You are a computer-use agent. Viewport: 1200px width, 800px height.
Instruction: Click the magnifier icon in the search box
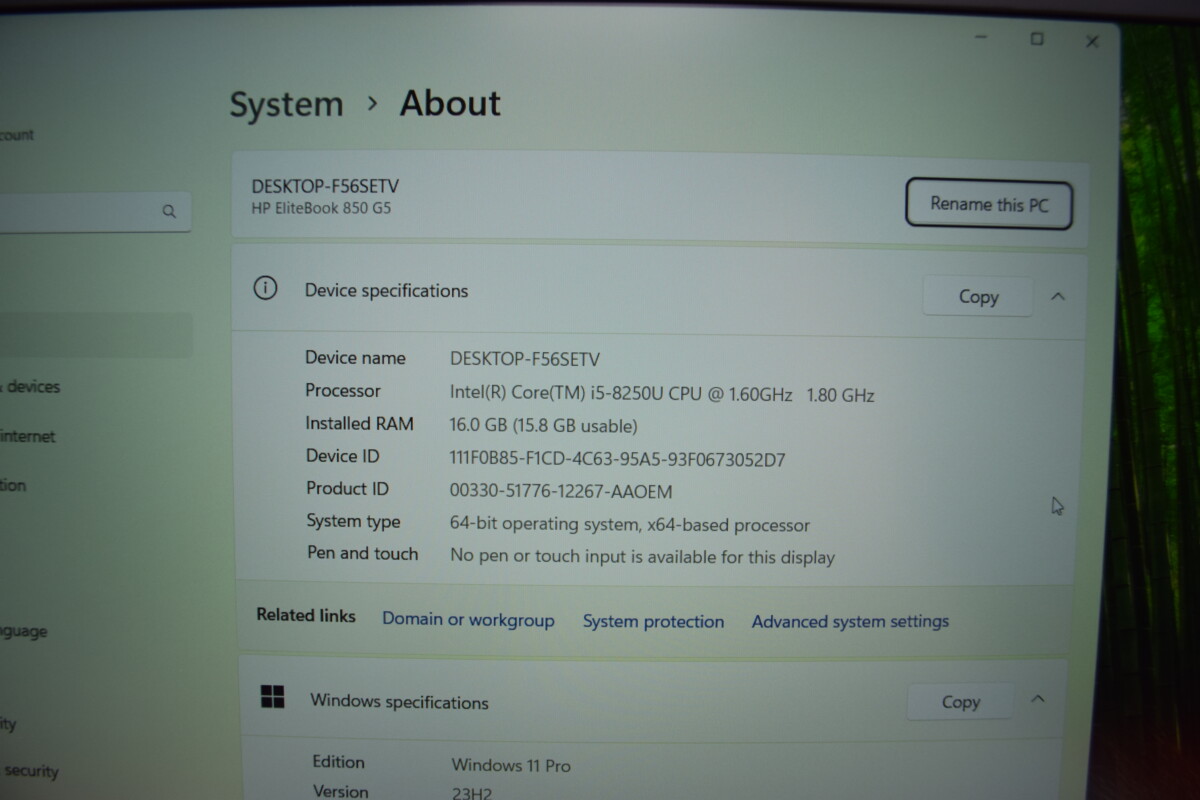coord(169,211)
